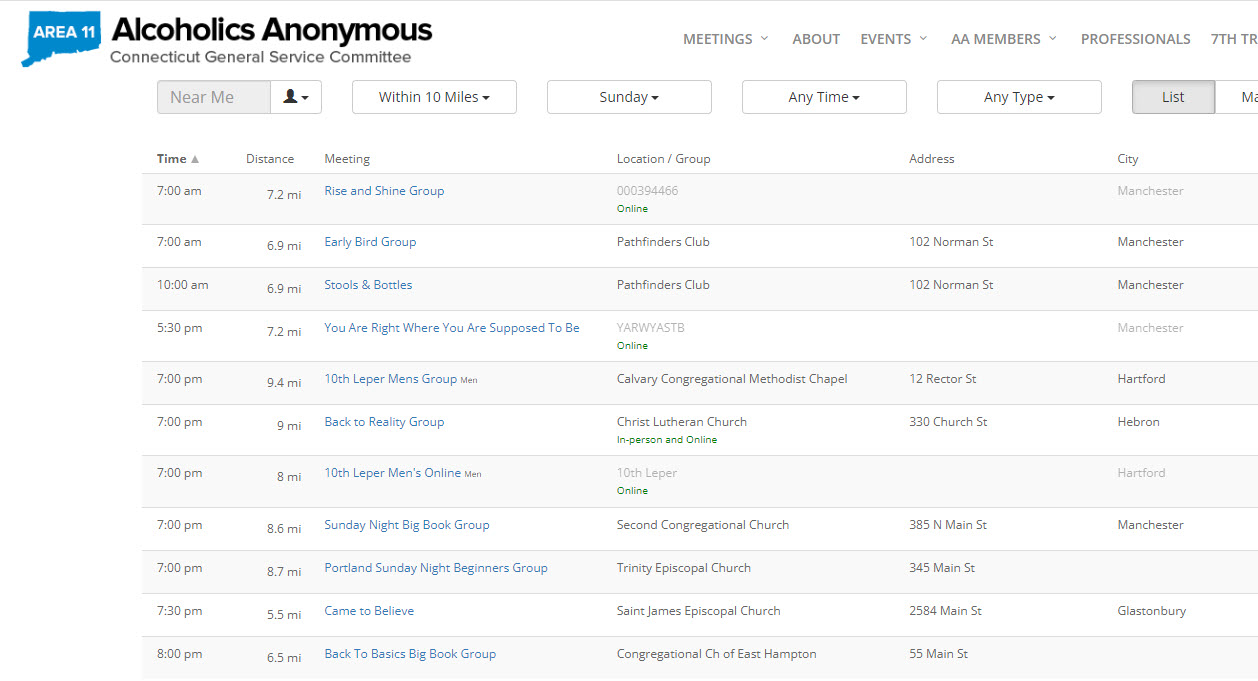The height and width of the screenshot is (681, 1258).
Task: Click the Near Me search field
Action: pyautogui.click(x=214, y=97)
